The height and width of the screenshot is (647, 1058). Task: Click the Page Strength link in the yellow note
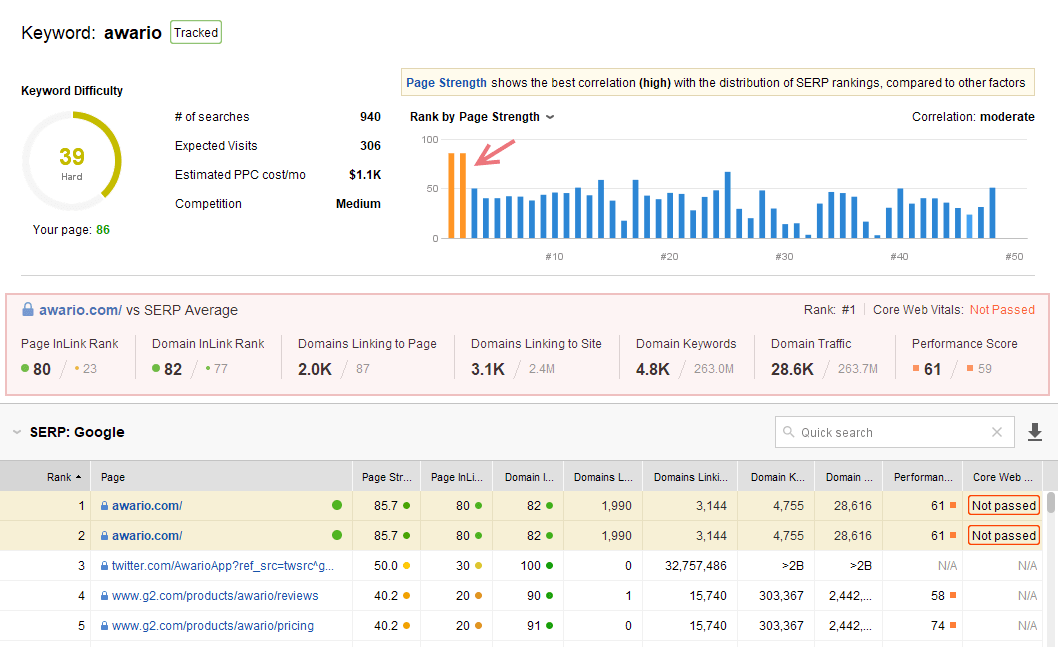446,82
